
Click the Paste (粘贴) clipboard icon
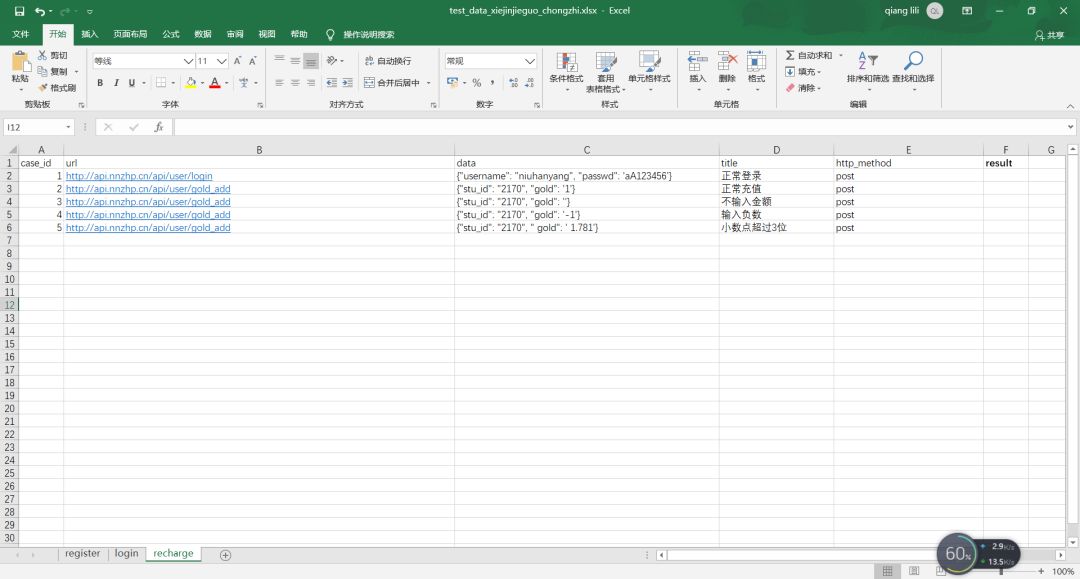tap(21, 63)
